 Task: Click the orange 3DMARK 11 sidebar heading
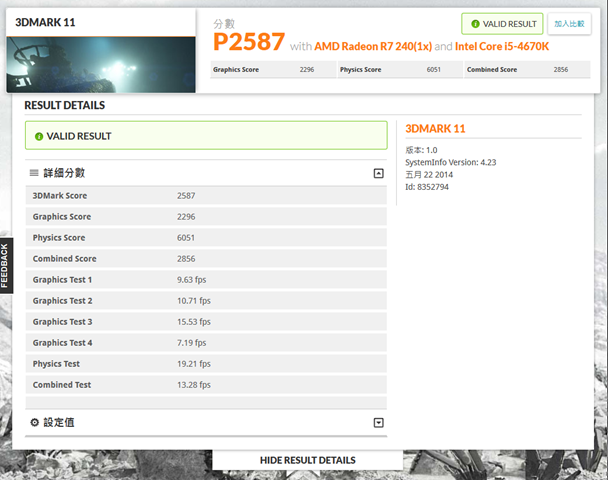point(435,129)
